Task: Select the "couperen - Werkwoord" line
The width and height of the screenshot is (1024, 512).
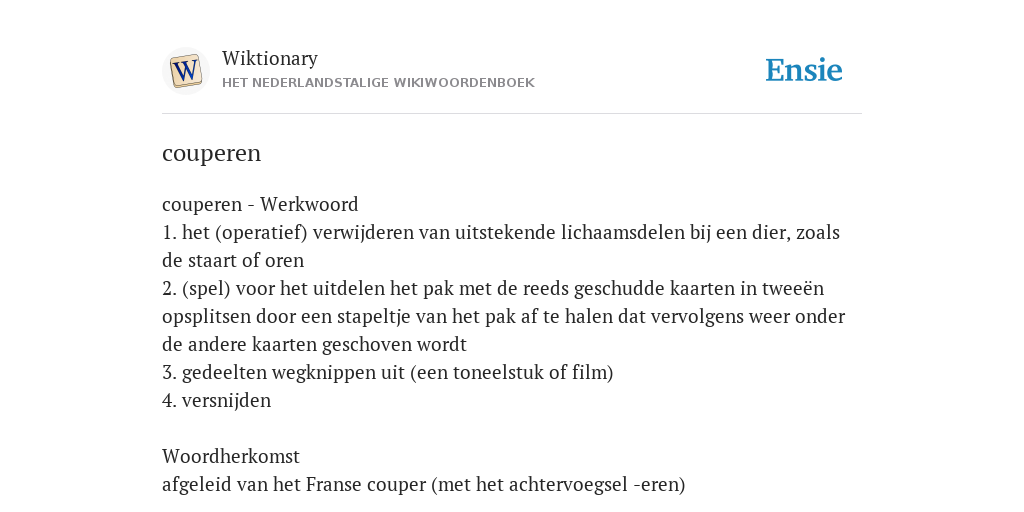Action: click(260, 204)
